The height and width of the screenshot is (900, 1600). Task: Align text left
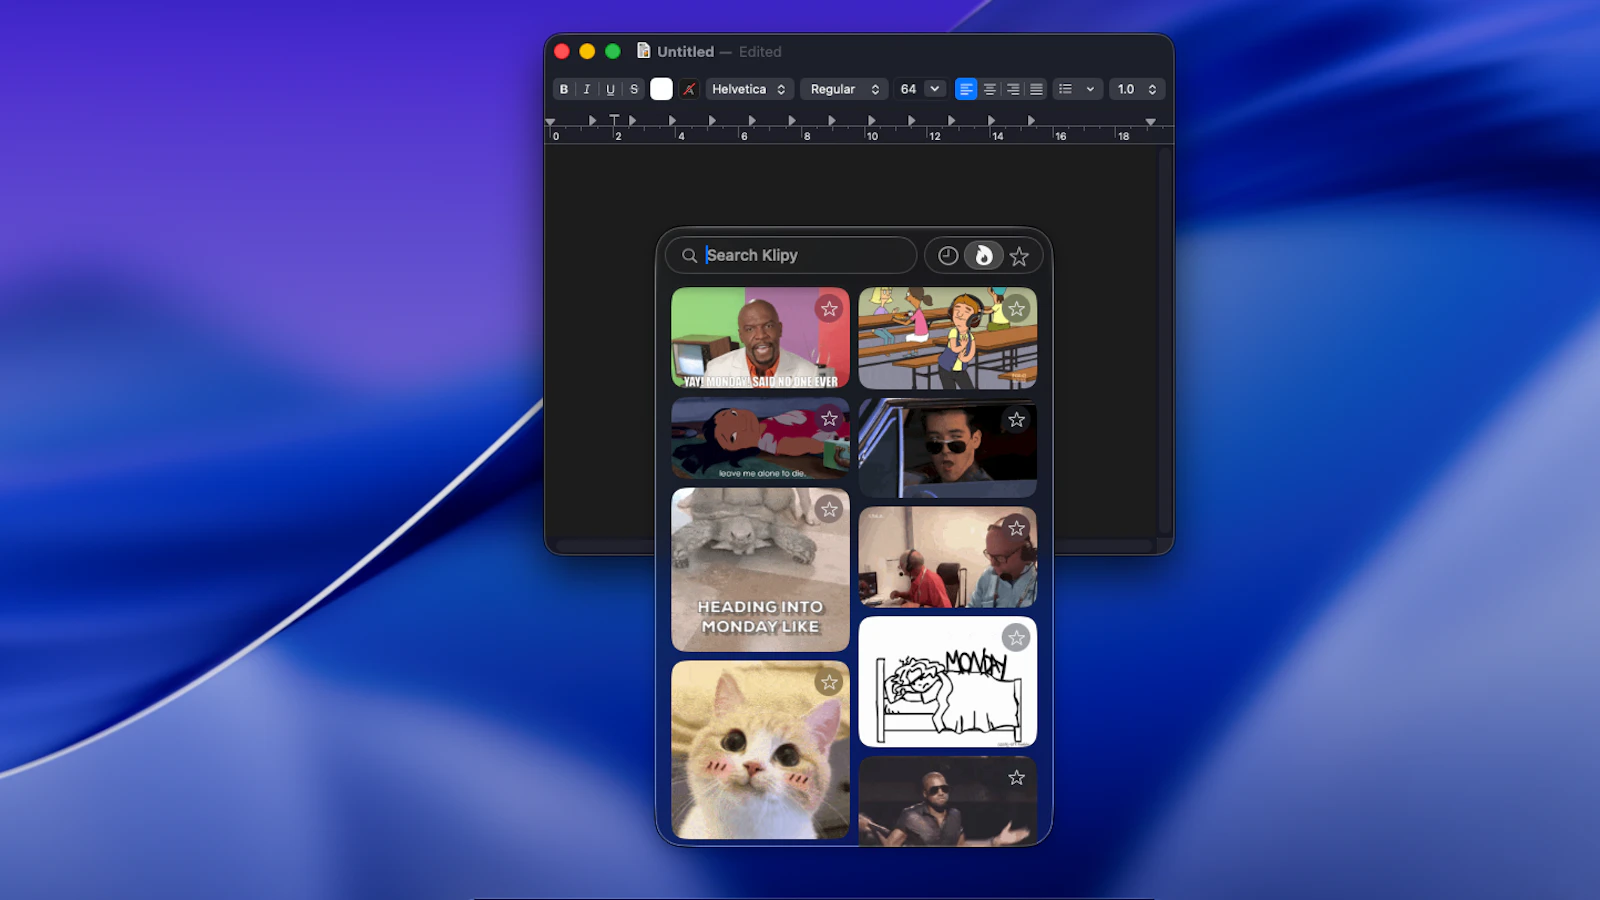point(966,89)
